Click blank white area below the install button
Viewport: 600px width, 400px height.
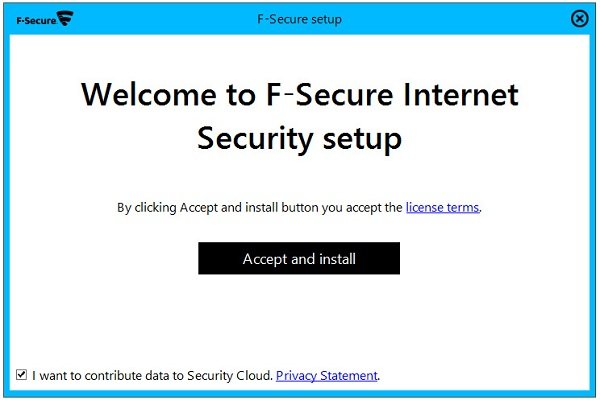pyautogui.click(x=299, y=320)
